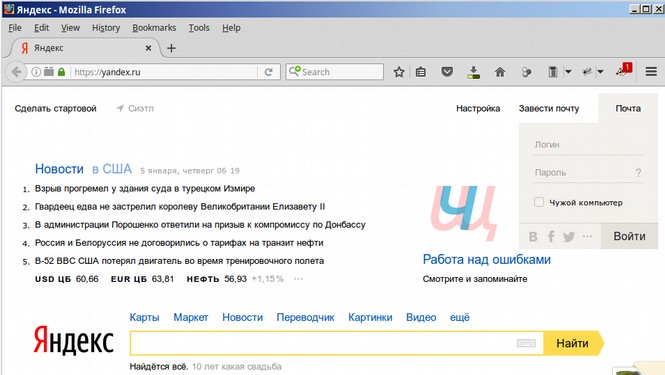This screenshot has width=665, height=375.
Task: Focus the Логин input field
Action: 588,145
